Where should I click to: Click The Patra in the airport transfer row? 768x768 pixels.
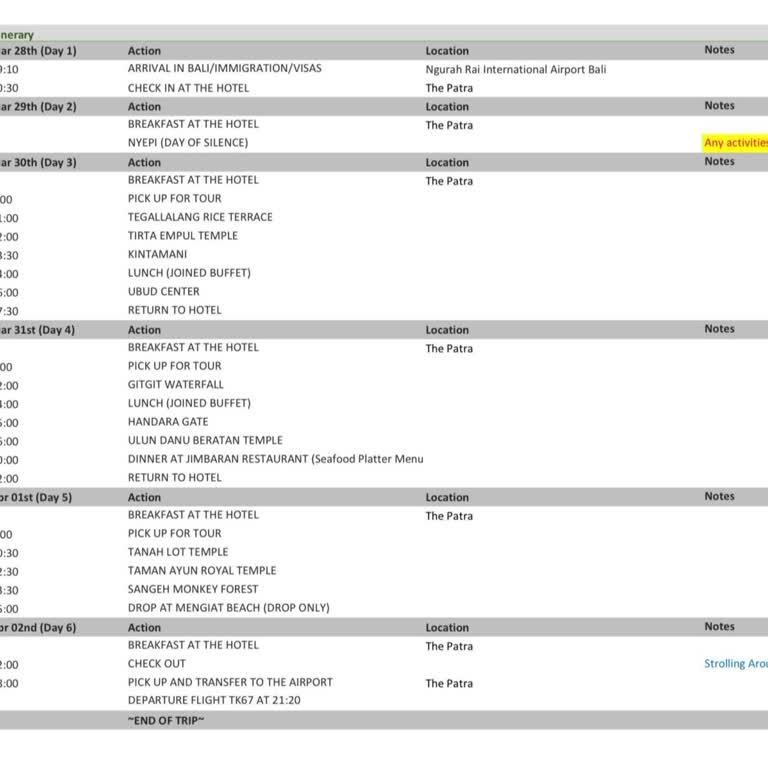click(449, 684)
